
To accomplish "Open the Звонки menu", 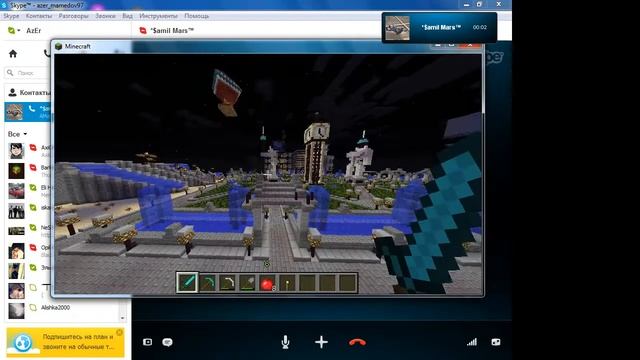I will pos(105,16).
